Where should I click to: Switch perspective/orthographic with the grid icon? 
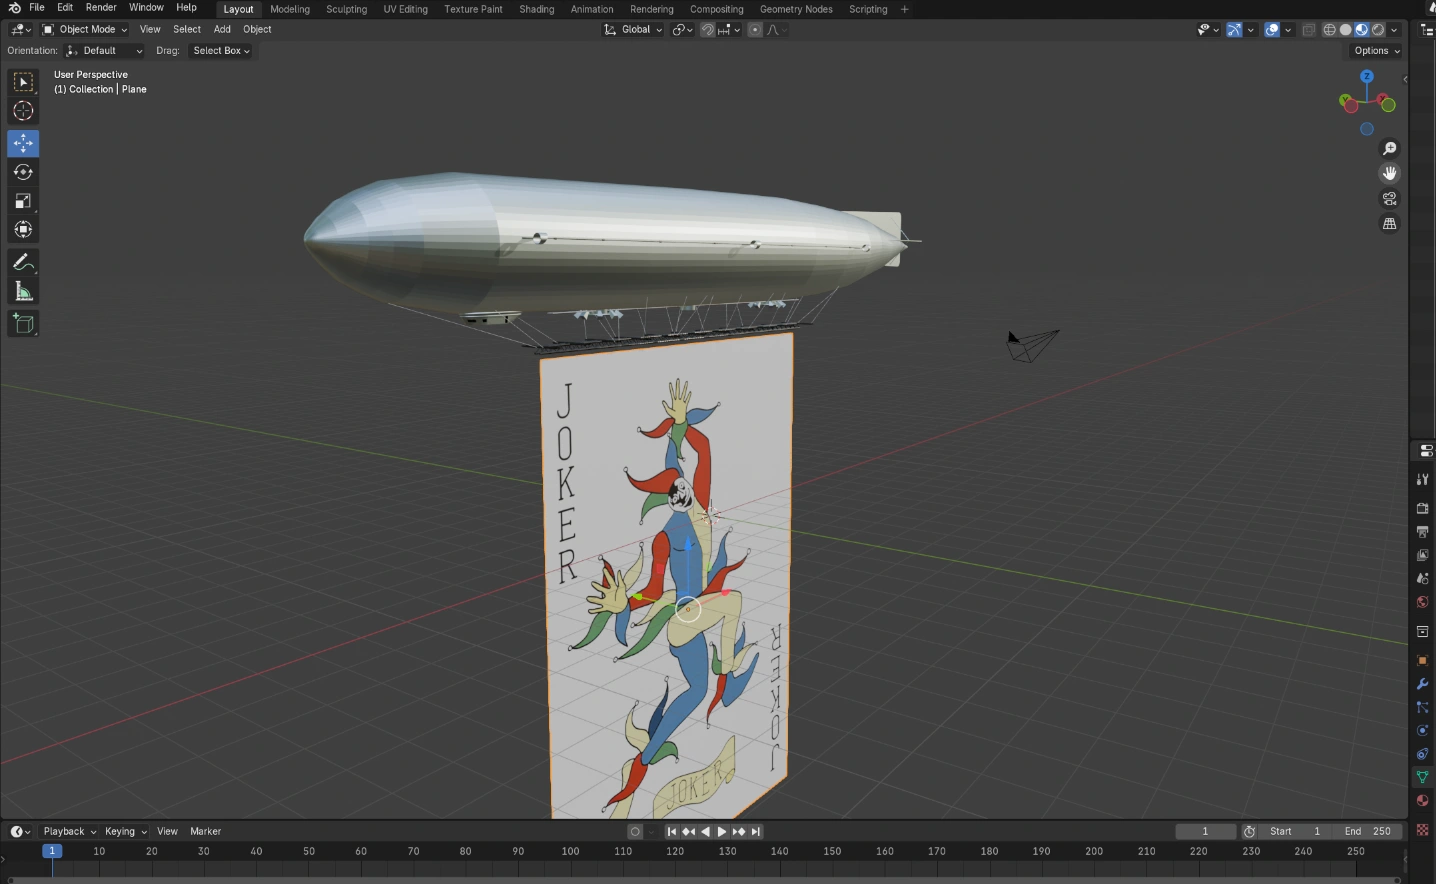click(1390, 224)
